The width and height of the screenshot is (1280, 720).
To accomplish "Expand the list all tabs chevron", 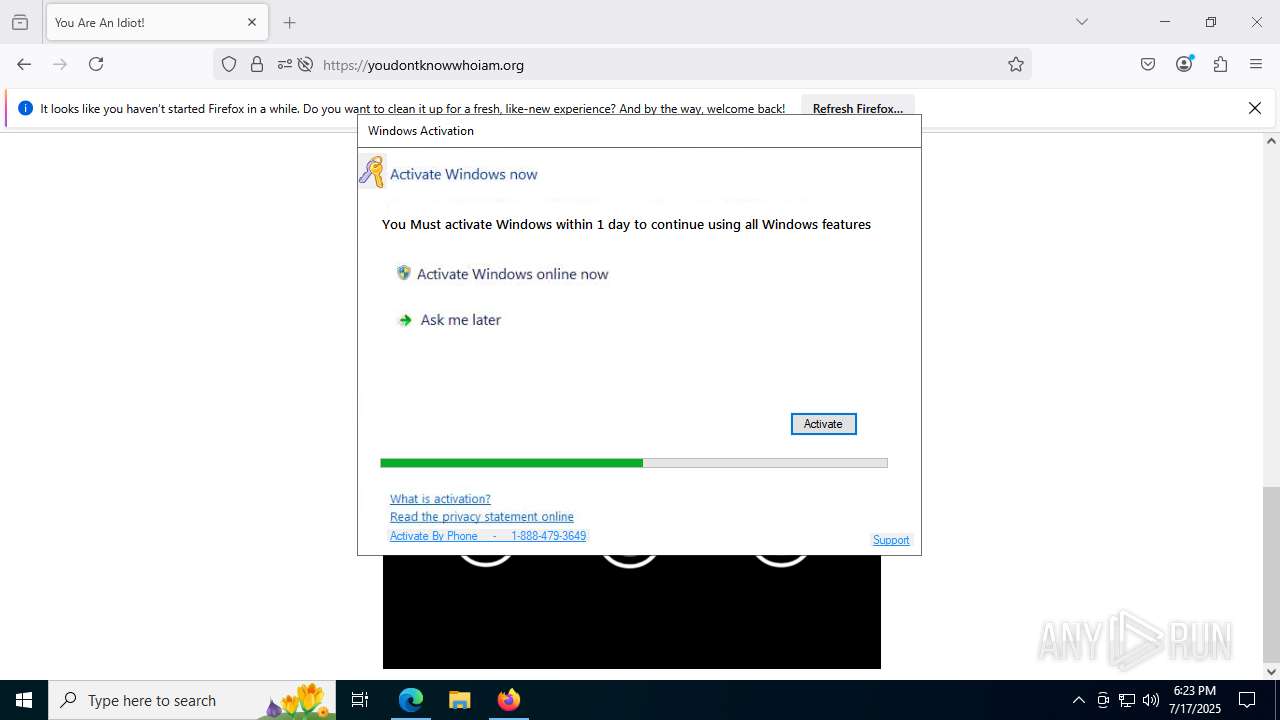I will click(1082, 22).
